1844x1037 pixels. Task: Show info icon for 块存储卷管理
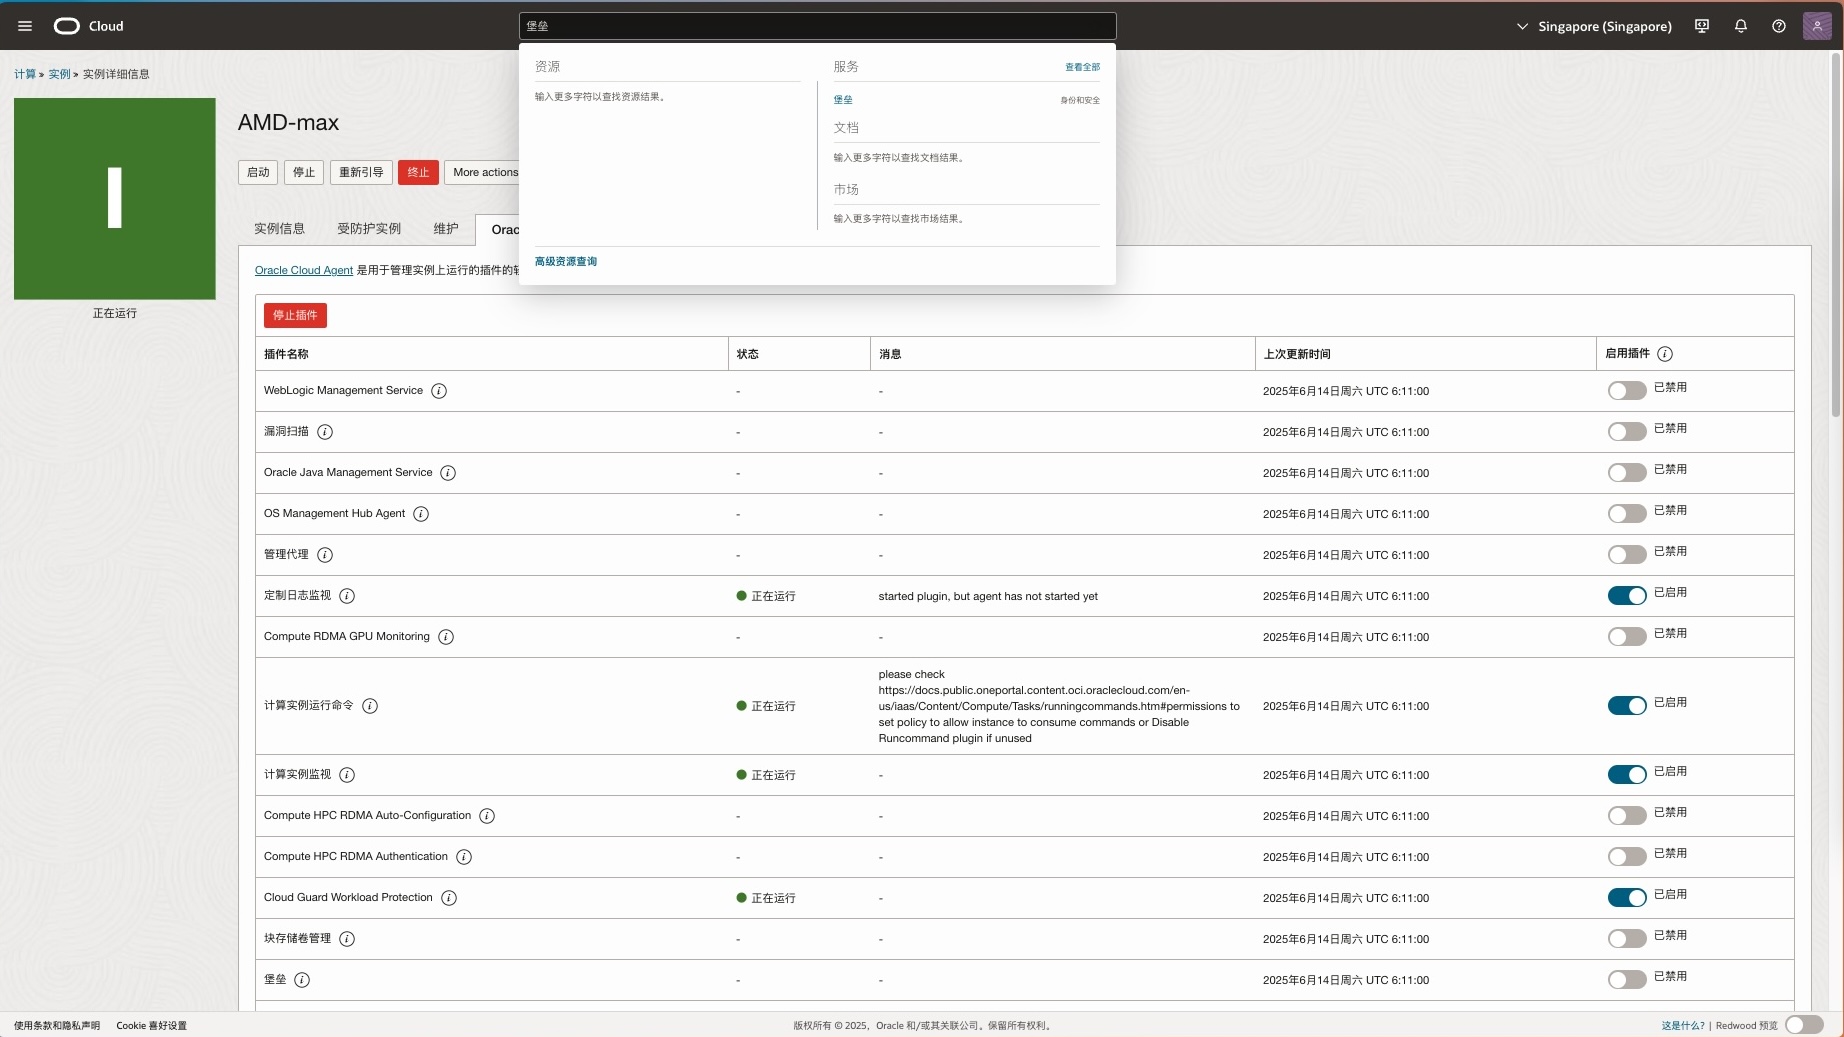click(347, 939)
